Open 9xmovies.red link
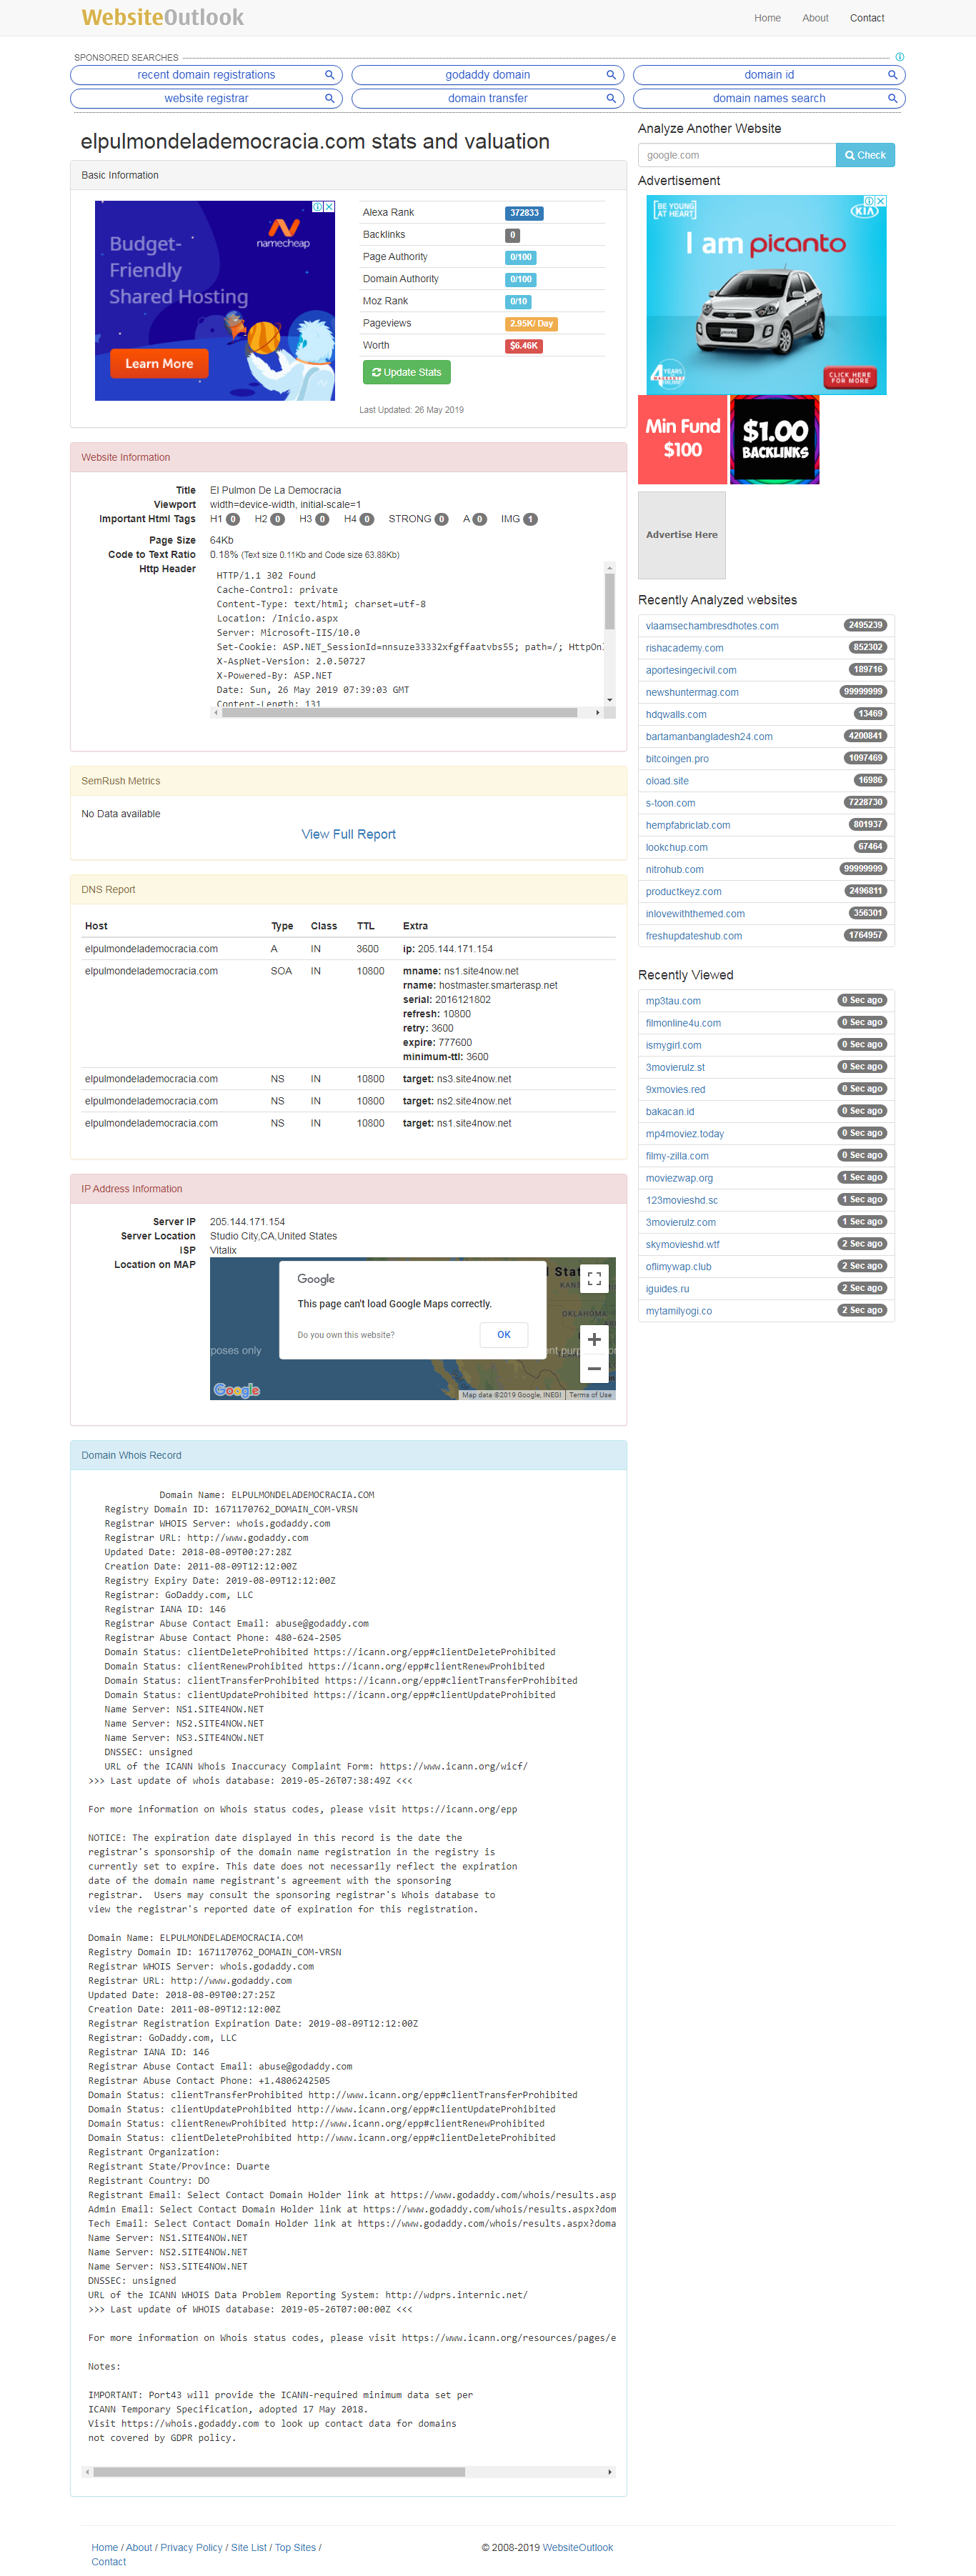The width and height of the screenshot is (976, 2576). pyautogui.click(x=675, y=1089)
